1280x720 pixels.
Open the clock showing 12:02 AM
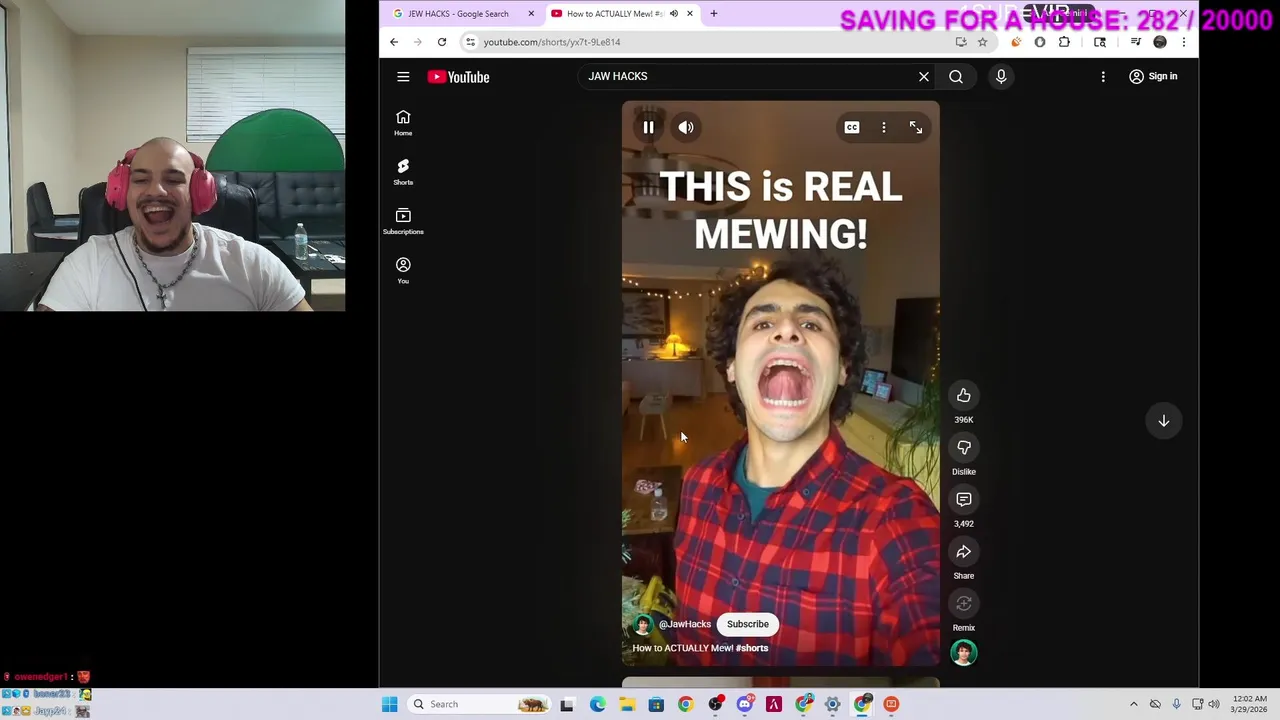(x=1247, y=704)
